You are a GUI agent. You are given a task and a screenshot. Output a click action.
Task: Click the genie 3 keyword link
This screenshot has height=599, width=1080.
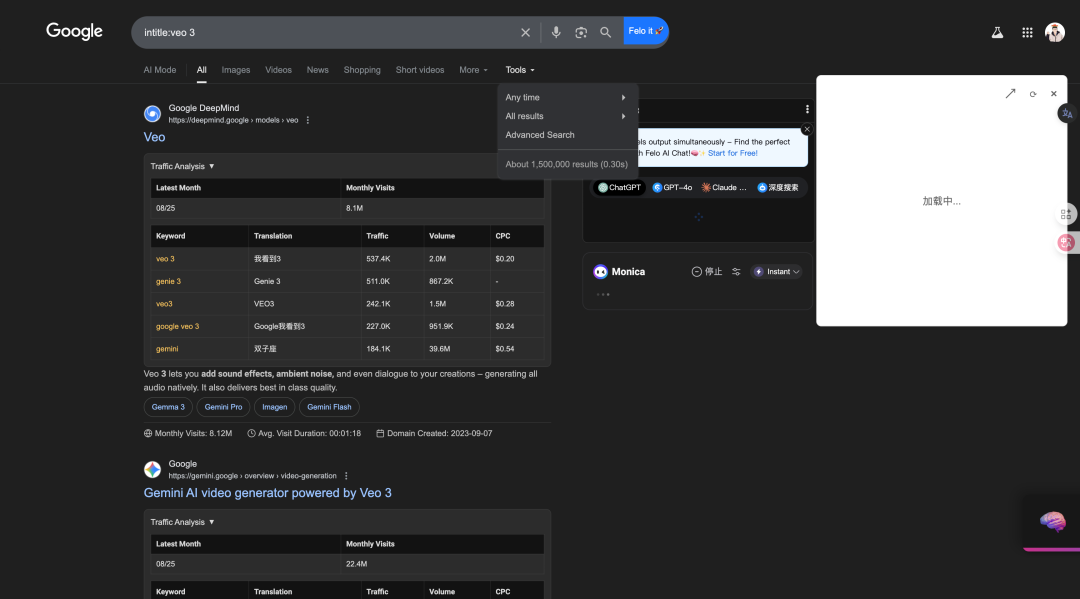[x=169, y=282]
